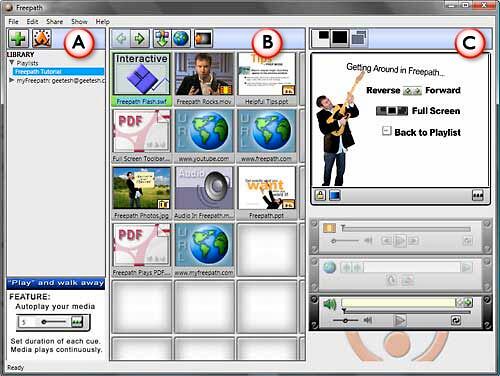Click the blue screen icon under the preview
Viewport: 500px width, 376px height.
(335, 195)
